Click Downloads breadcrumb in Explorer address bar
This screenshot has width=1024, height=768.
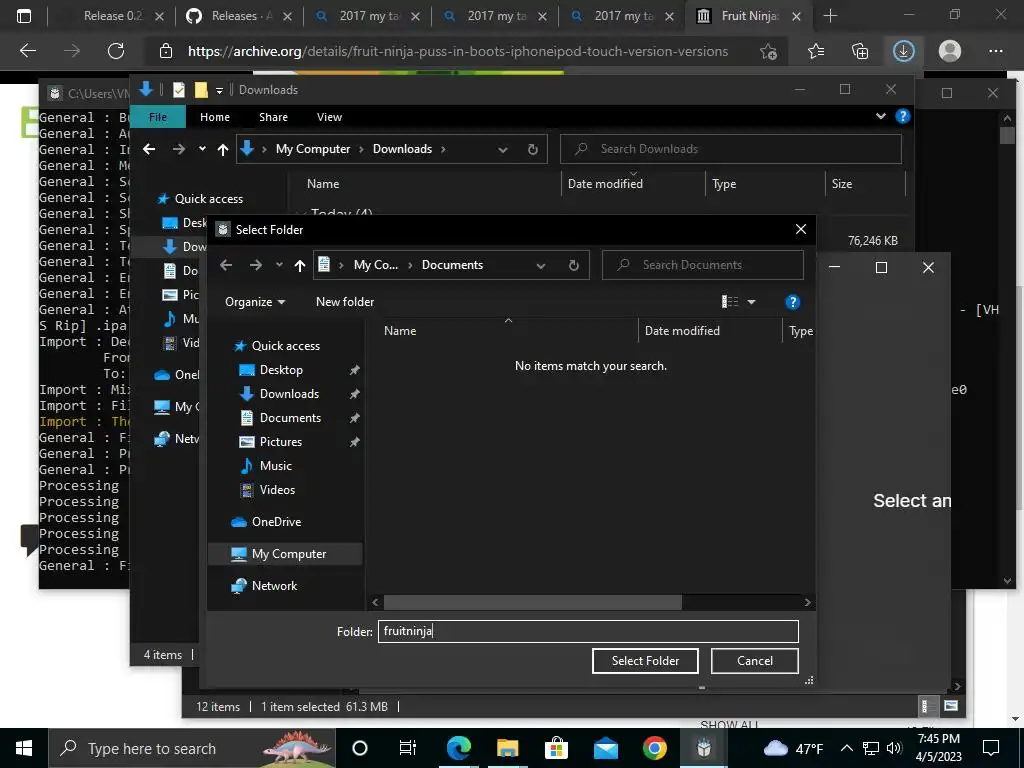[x=402, y=149]
